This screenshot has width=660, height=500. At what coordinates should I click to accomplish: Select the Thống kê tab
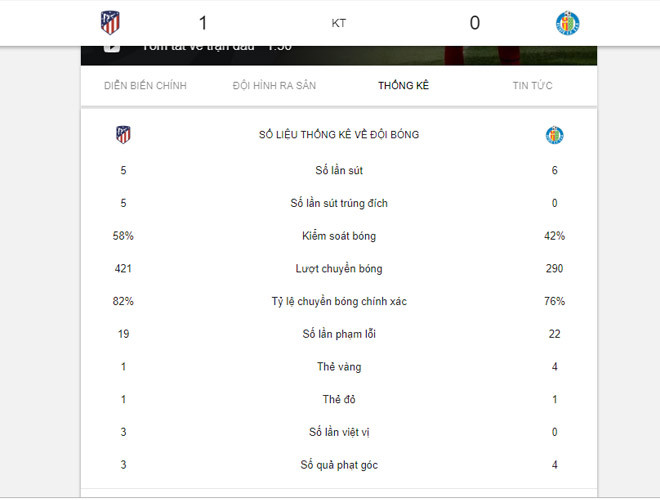(403, 86)
